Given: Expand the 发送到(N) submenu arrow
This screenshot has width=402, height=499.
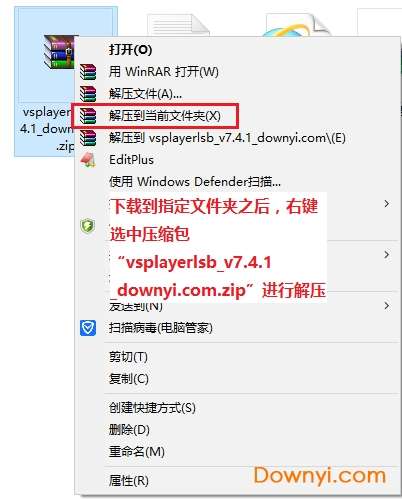Looking at the screenshot, I should pos(386,305).
